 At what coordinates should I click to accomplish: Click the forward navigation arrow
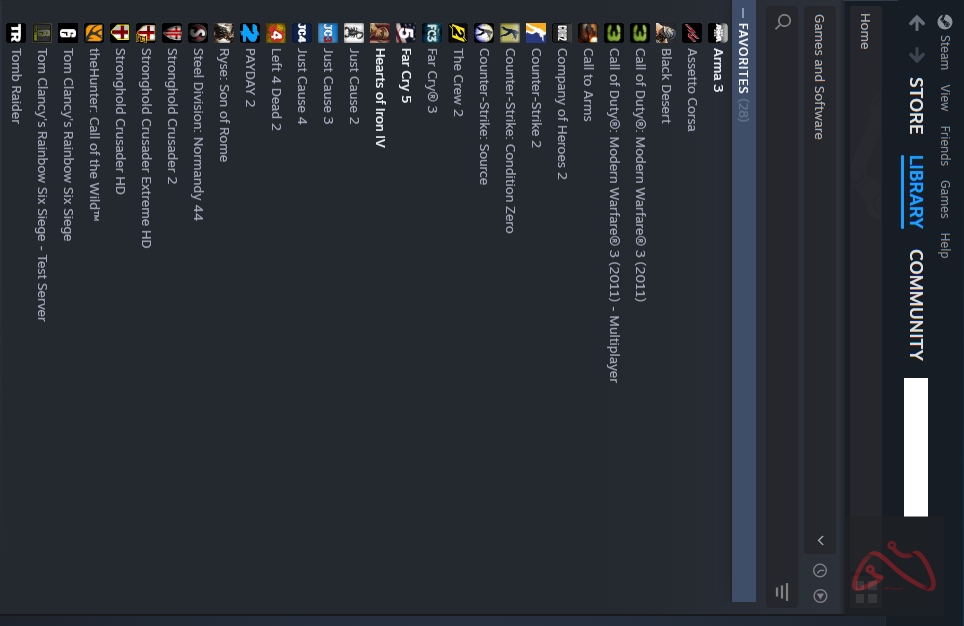click(917, 55)
